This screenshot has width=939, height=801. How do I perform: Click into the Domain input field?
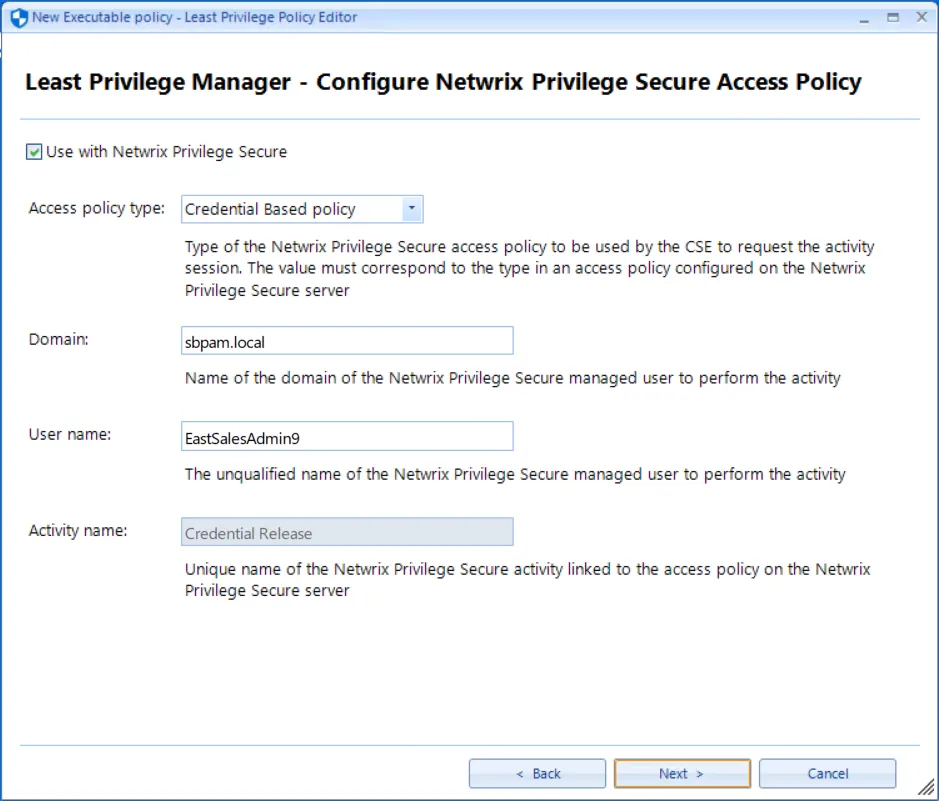click(x=347, y=341)
